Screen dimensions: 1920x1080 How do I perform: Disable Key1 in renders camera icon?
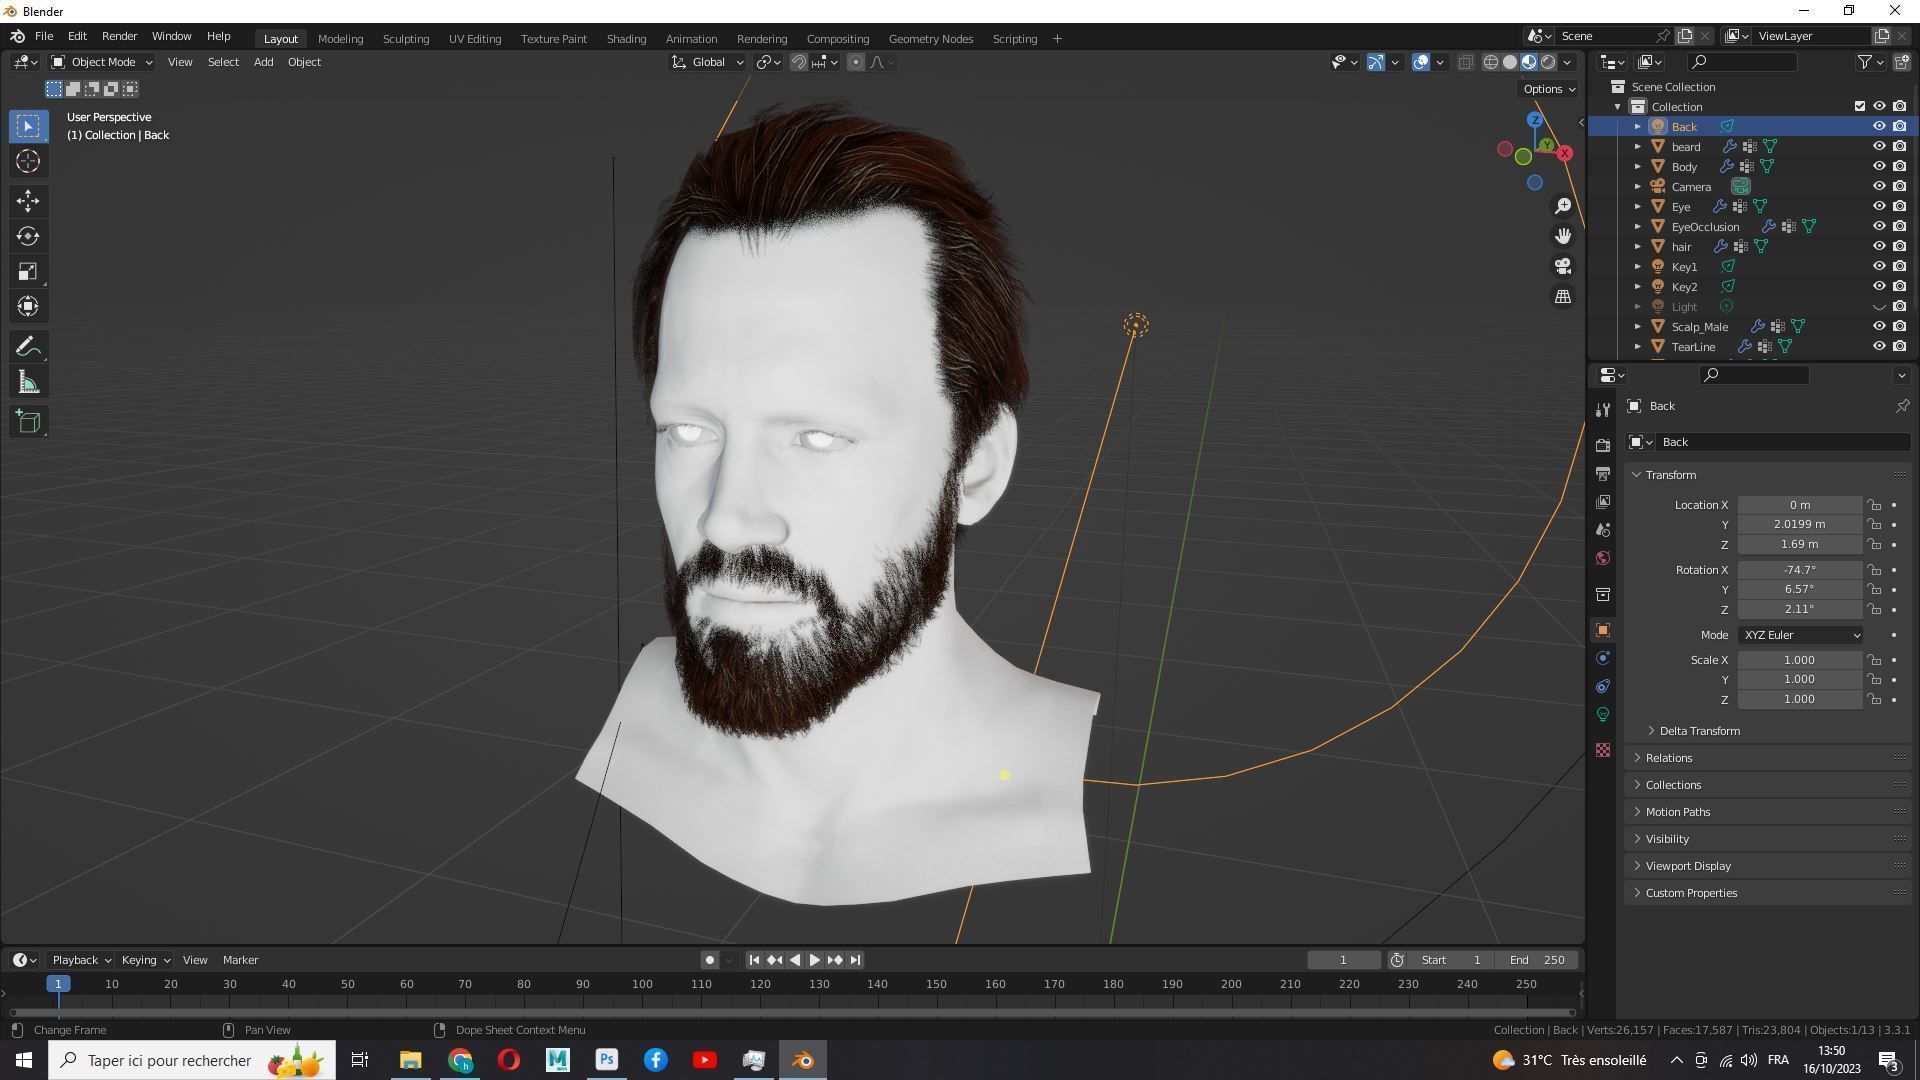point(1899,266)
